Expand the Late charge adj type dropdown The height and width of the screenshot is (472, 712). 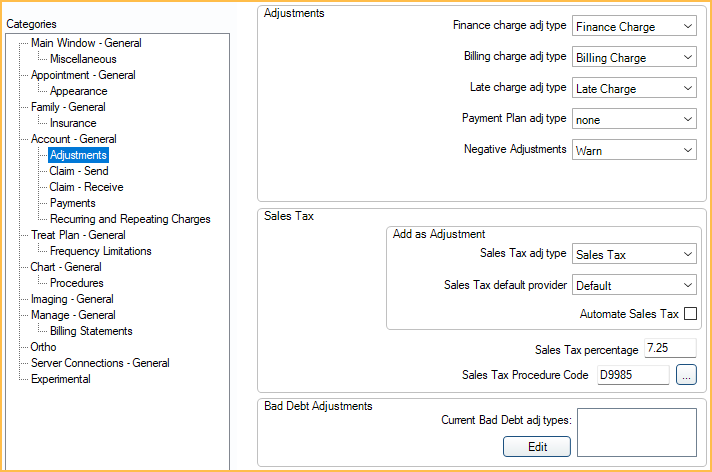click(x=634, y=89)
